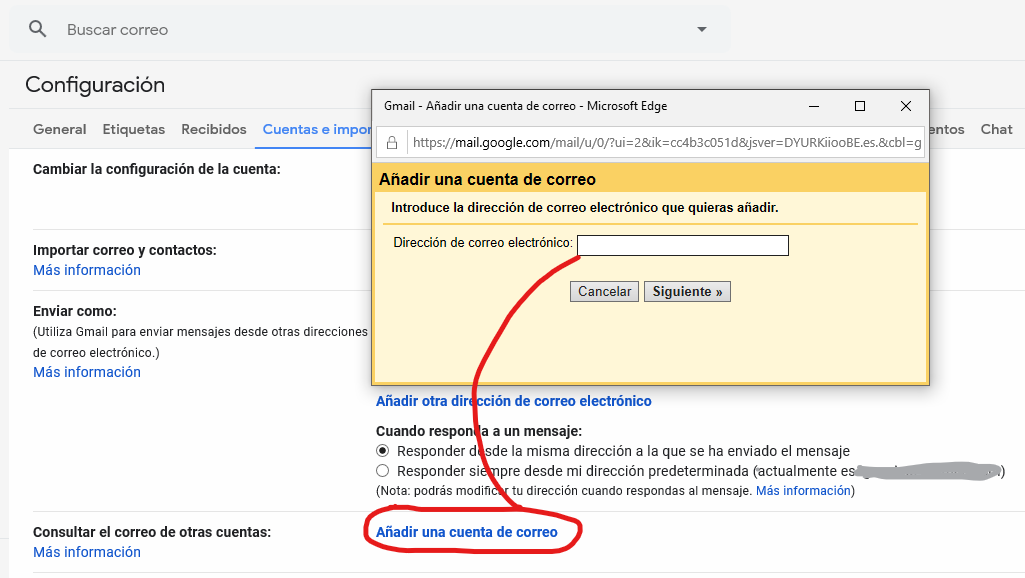Click the popup window title bar text
This screenshot has width=1025, height=578.
526,106
